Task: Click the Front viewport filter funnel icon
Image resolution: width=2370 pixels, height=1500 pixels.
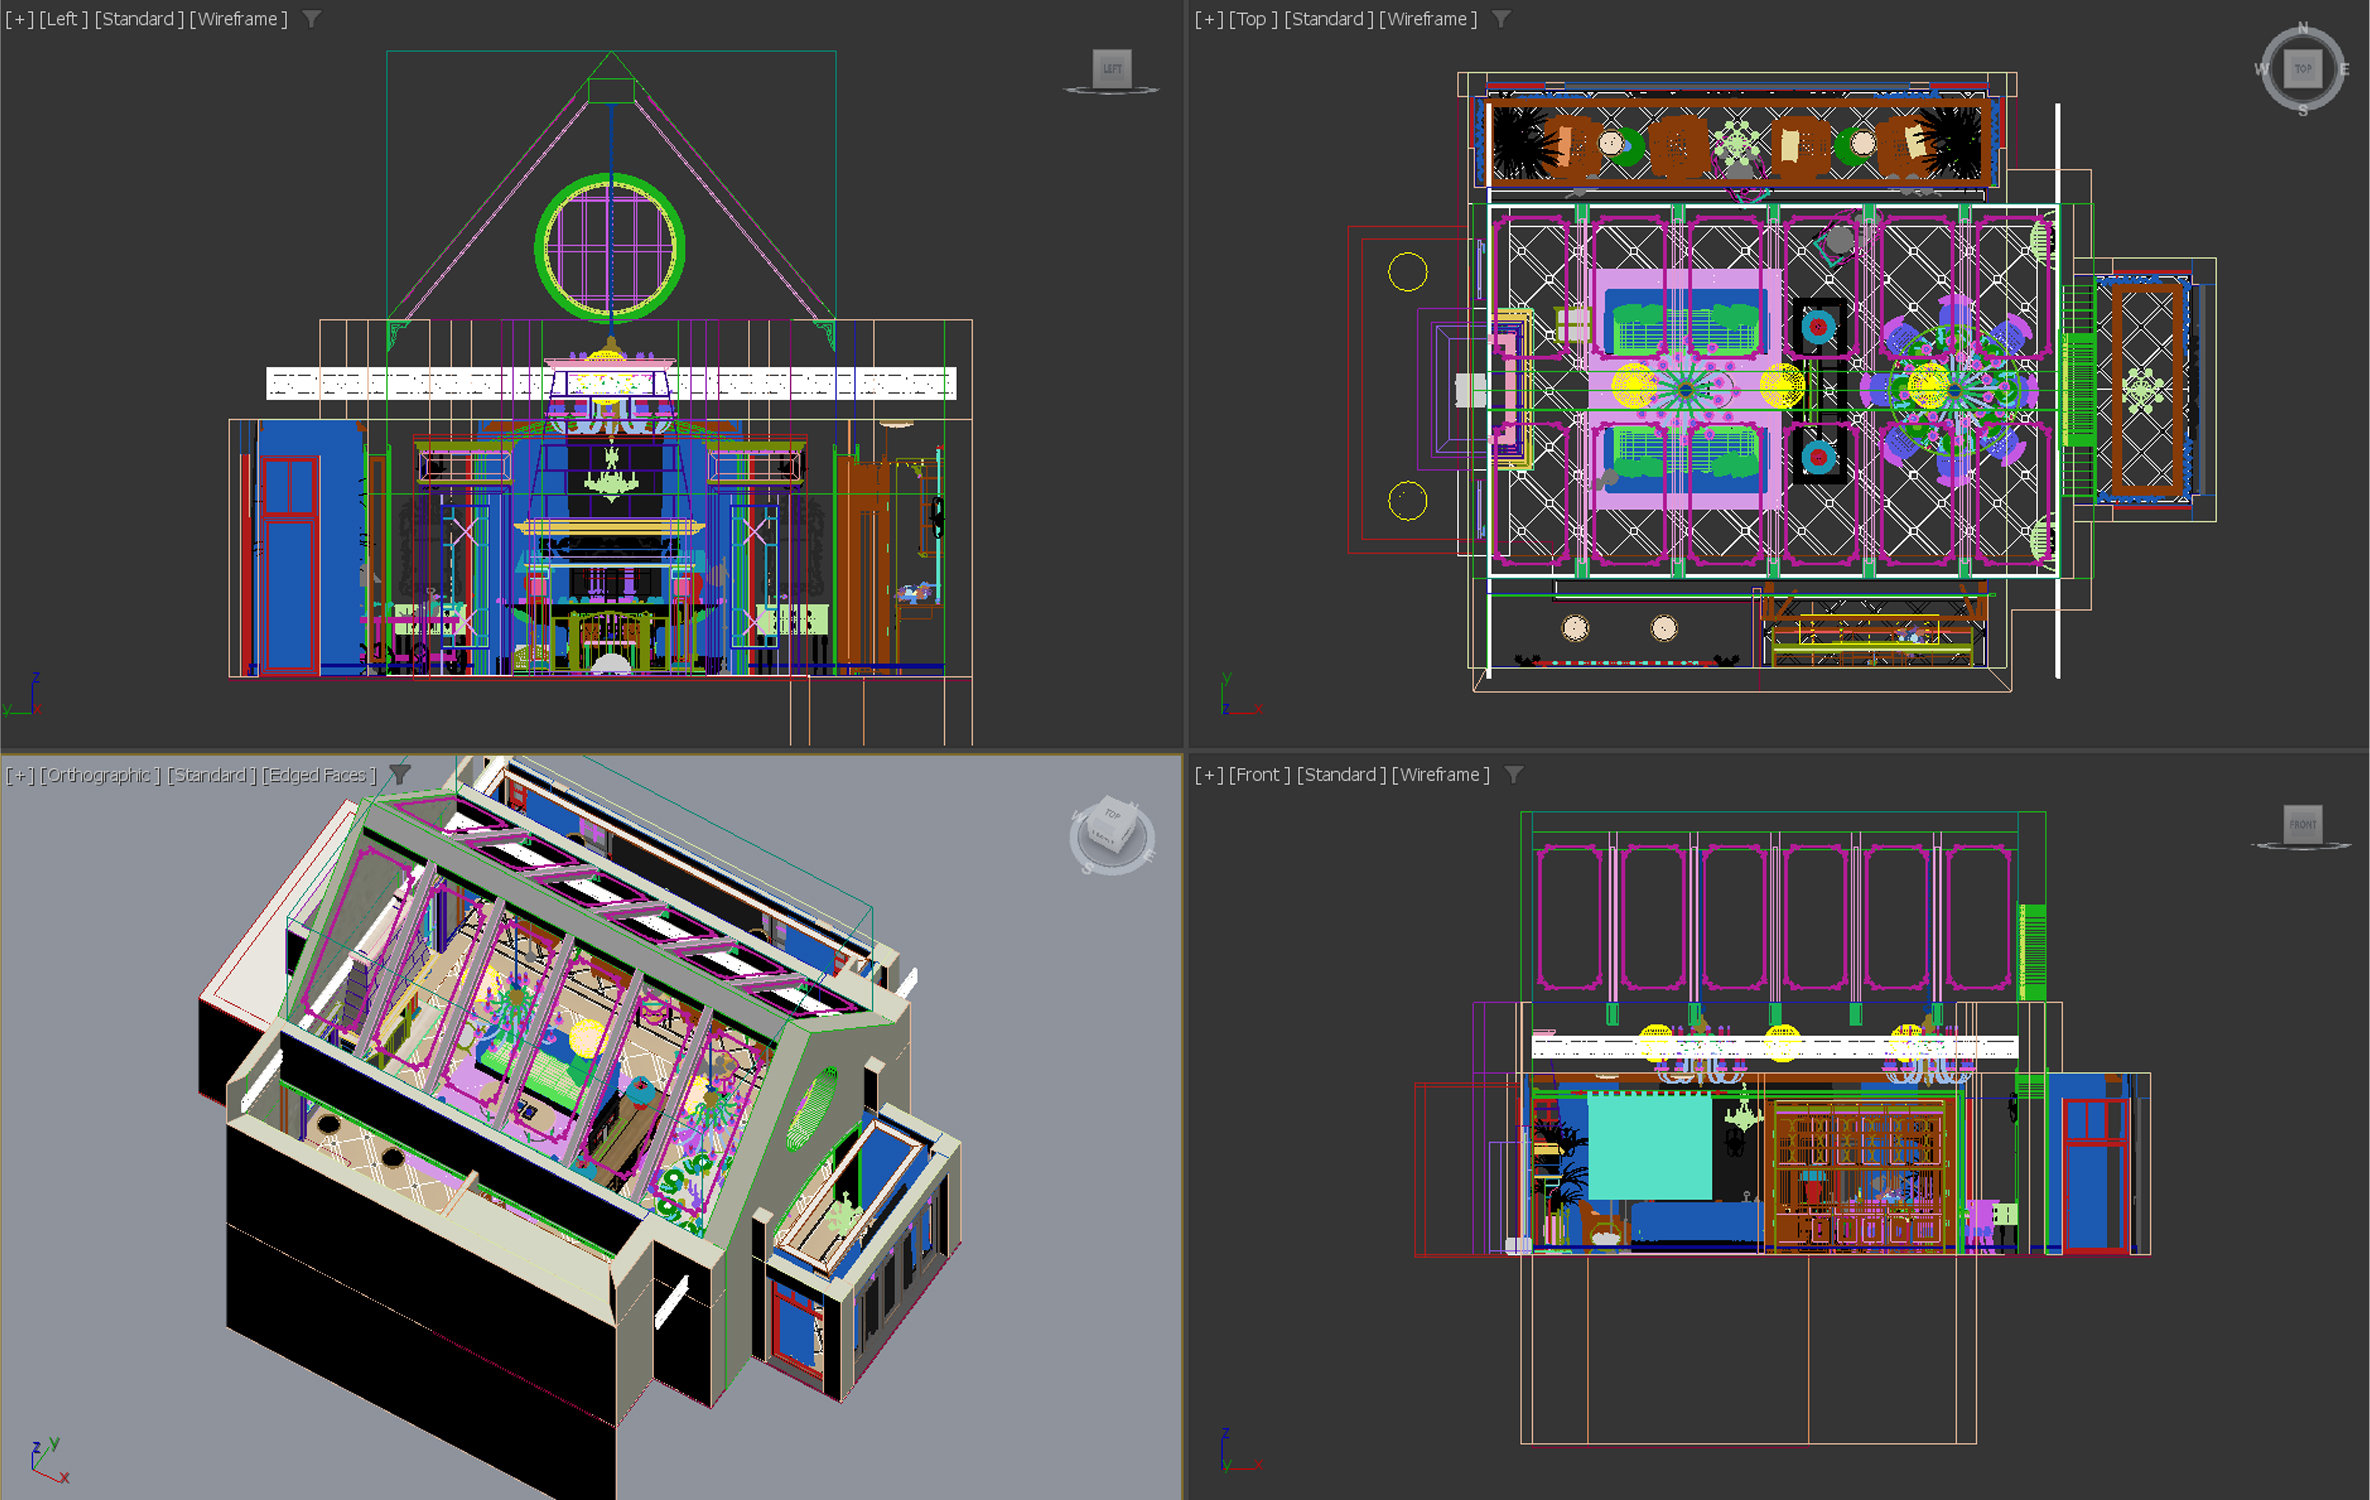Action: click(x=1514, y=774)
